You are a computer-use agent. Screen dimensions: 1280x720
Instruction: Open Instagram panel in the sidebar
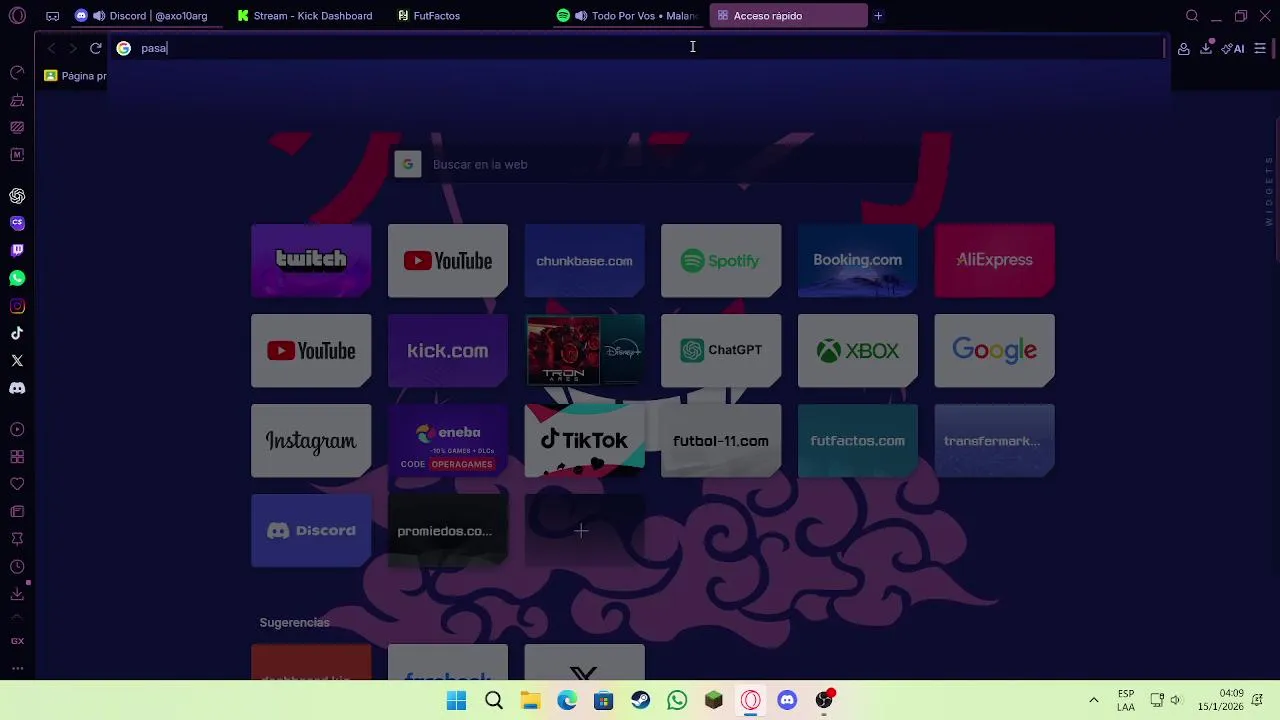coord(17,306)
